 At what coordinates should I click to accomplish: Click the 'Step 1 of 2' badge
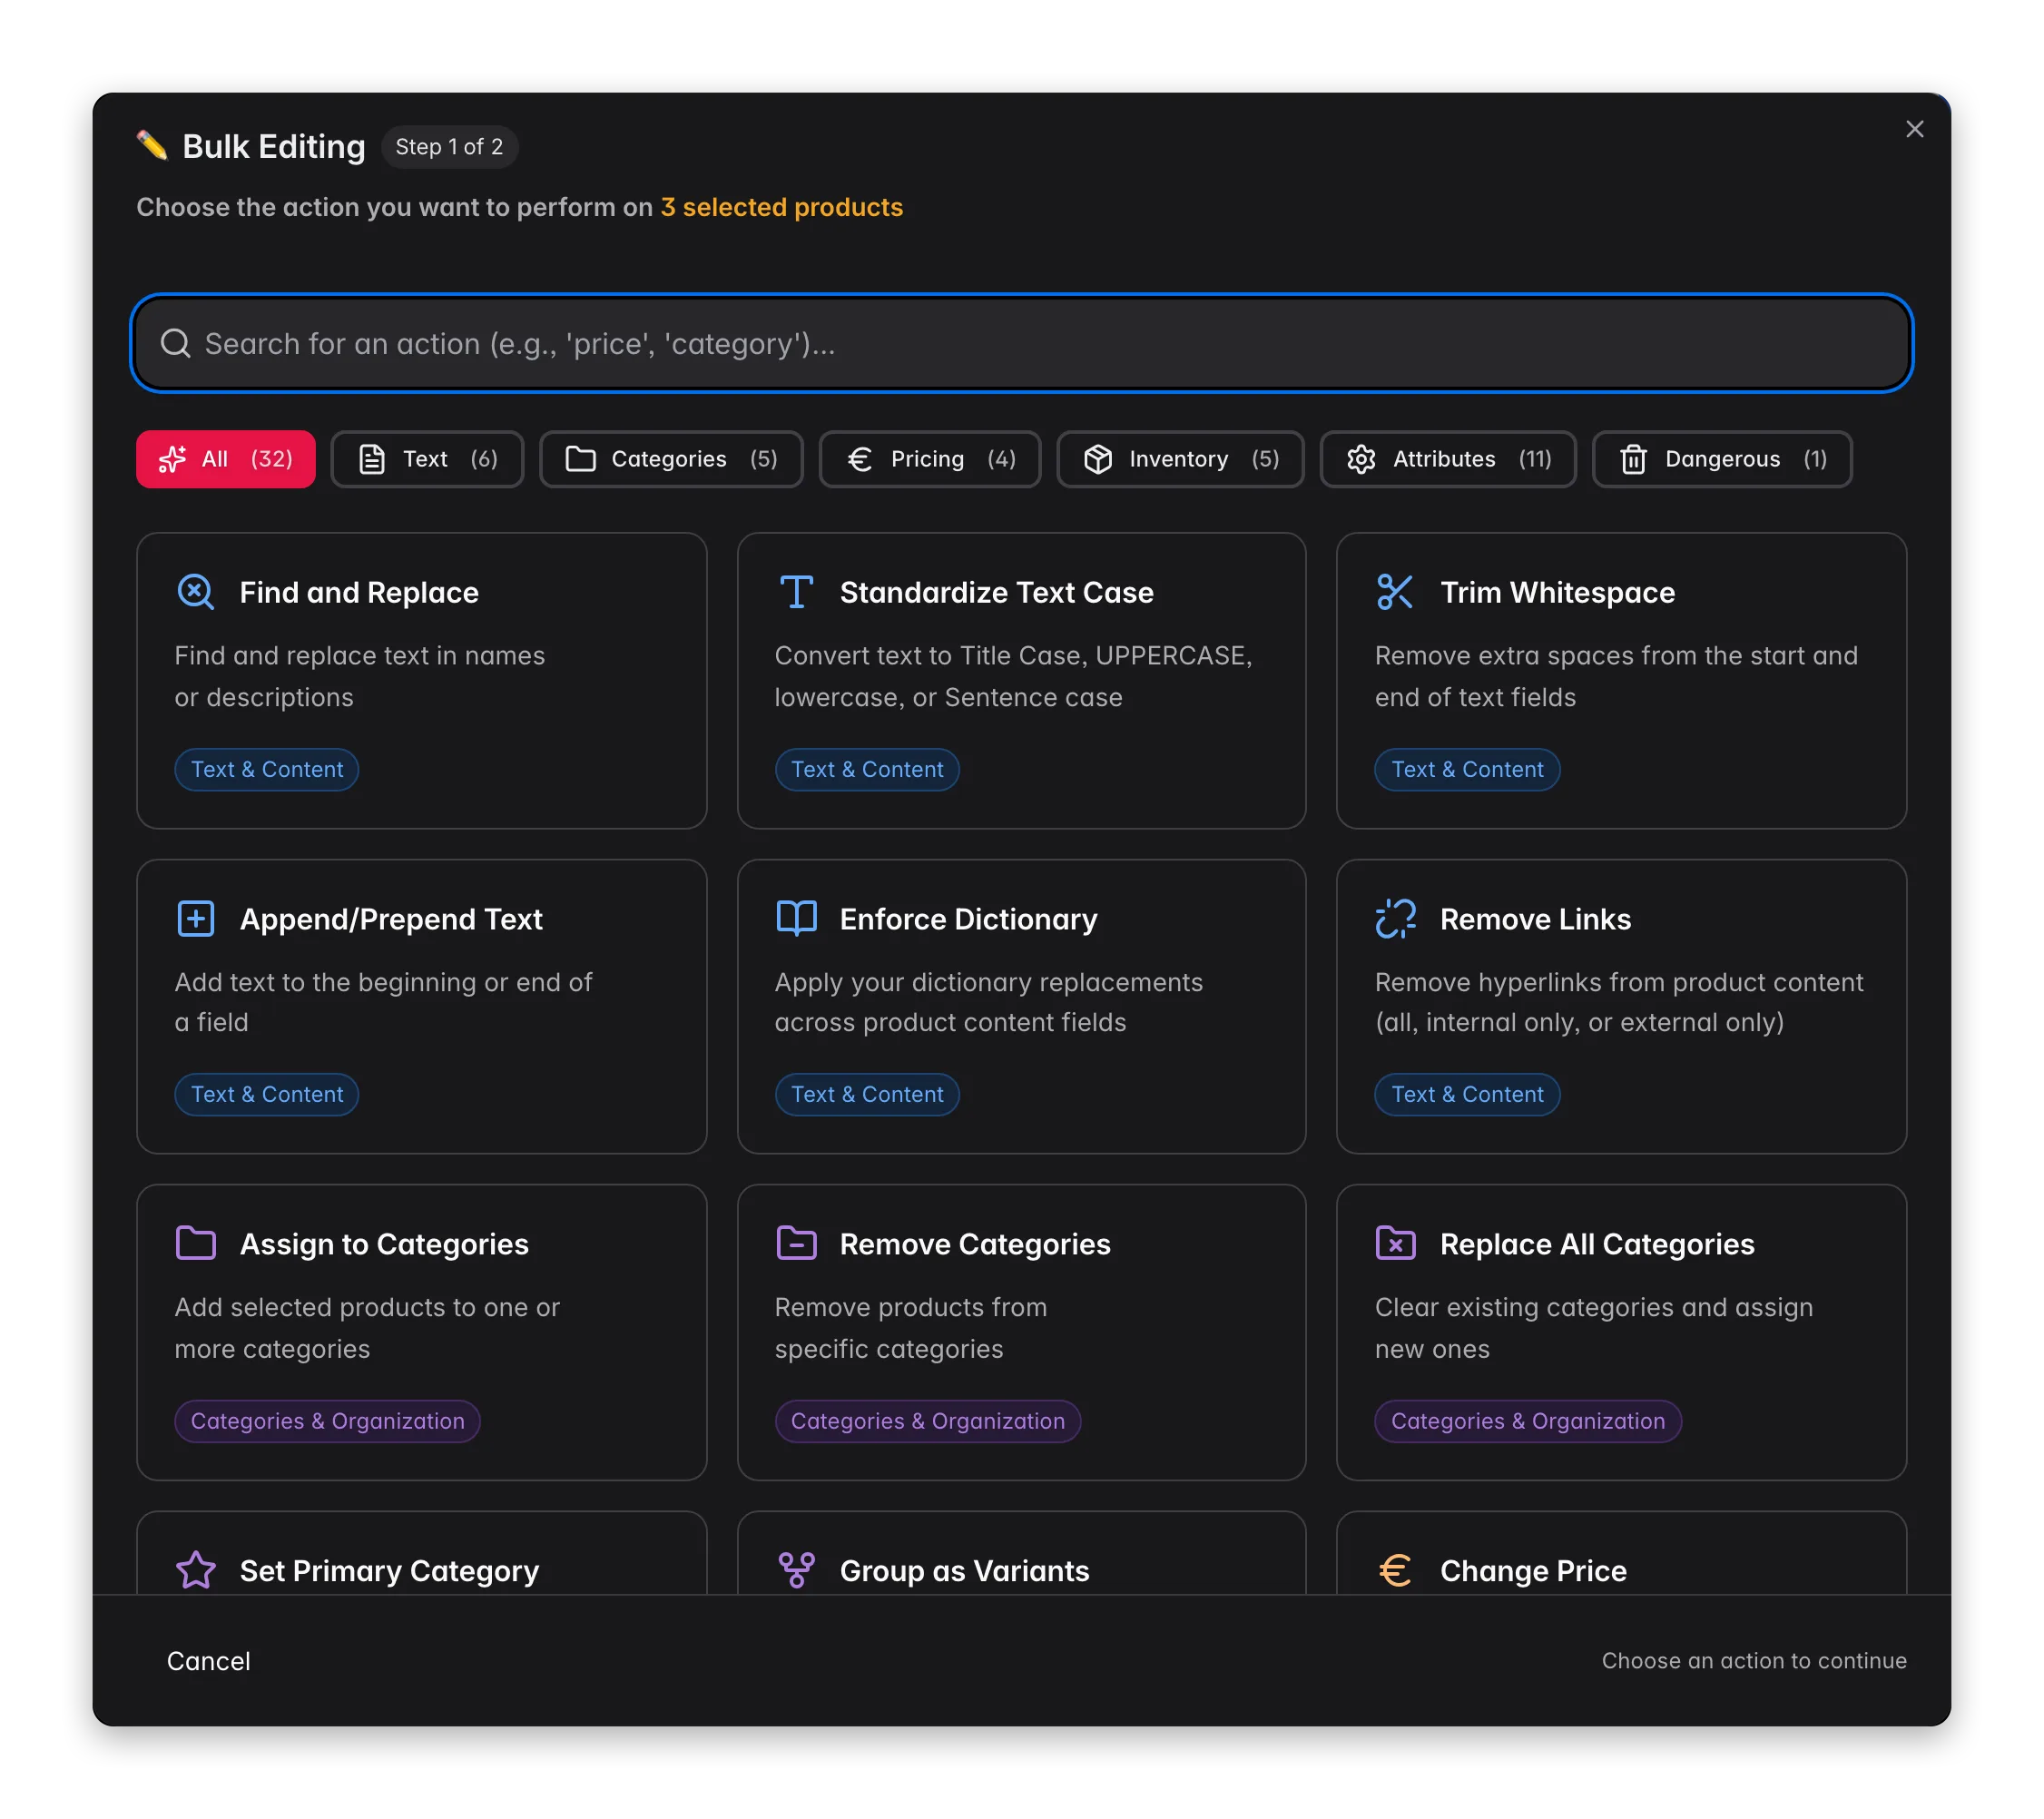click(x=449, y=146)
